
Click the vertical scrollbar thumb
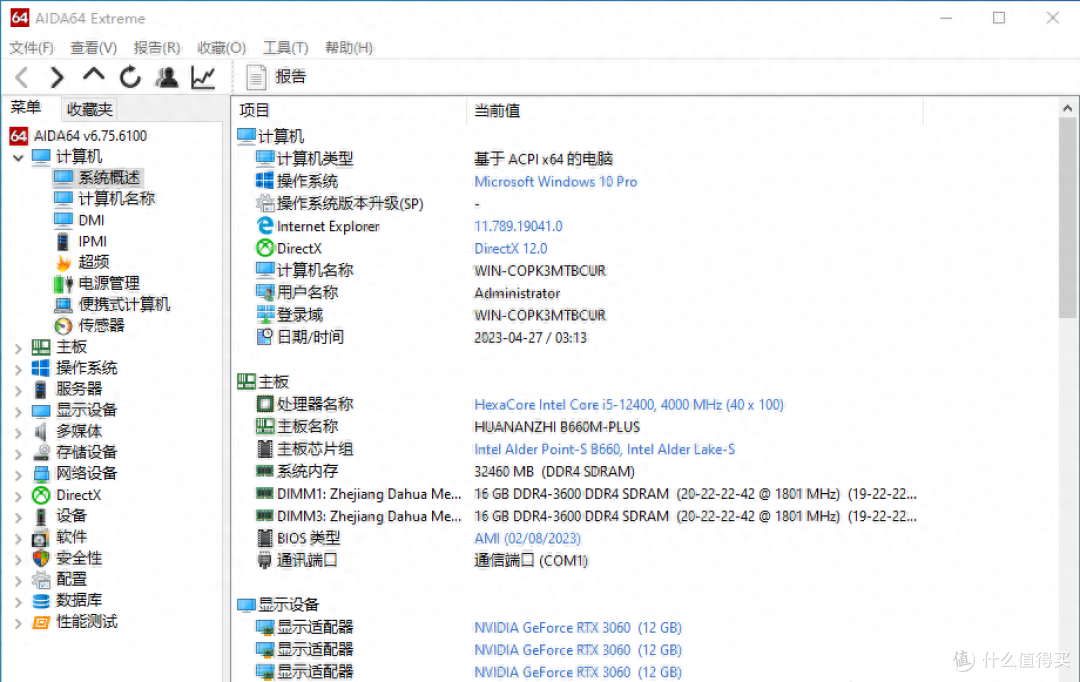[x=1068, y=218]
